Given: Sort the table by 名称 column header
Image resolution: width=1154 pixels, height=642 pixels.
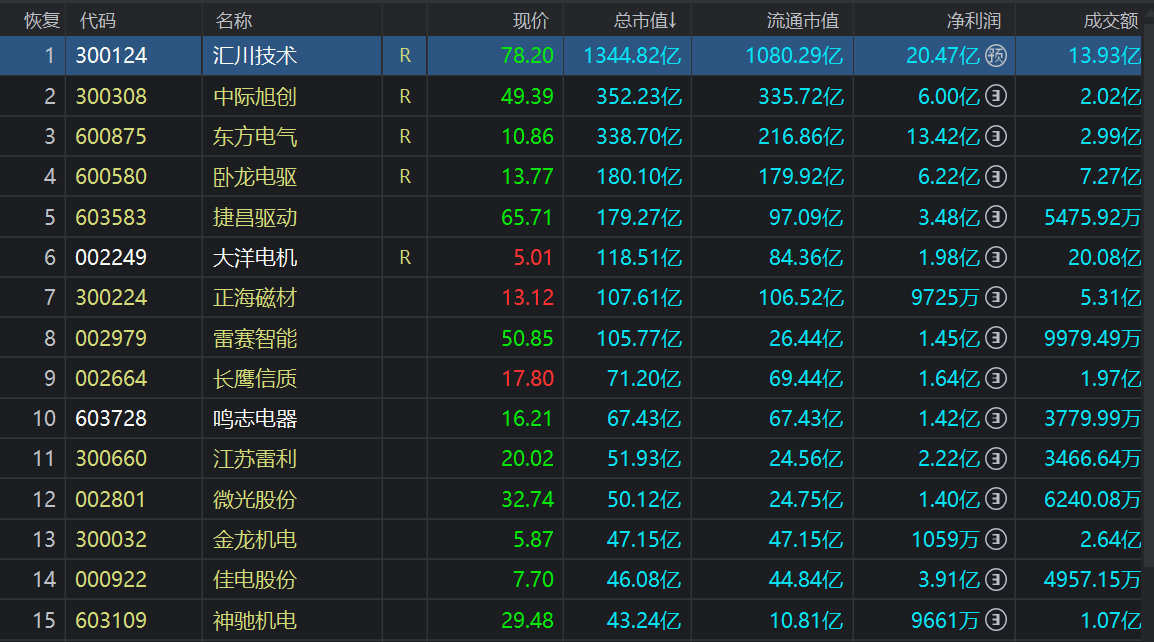Looking at the screenshot, I should 234,21.
